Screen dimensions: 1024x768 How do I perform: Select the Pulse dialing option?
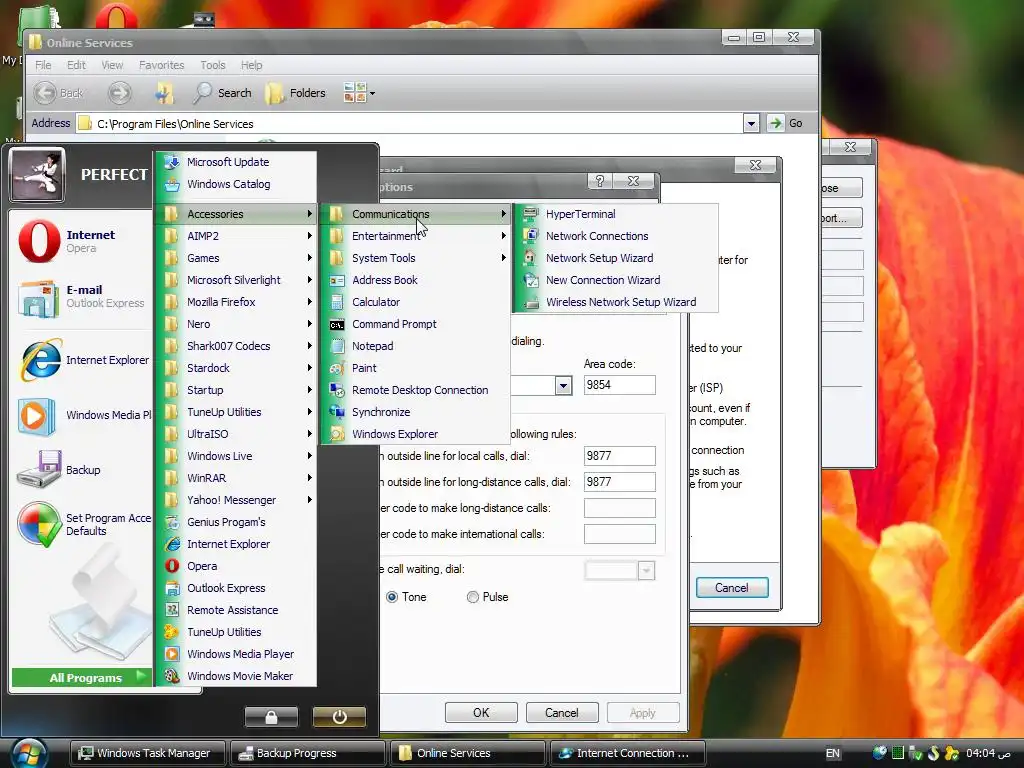[x=473, y=597]
